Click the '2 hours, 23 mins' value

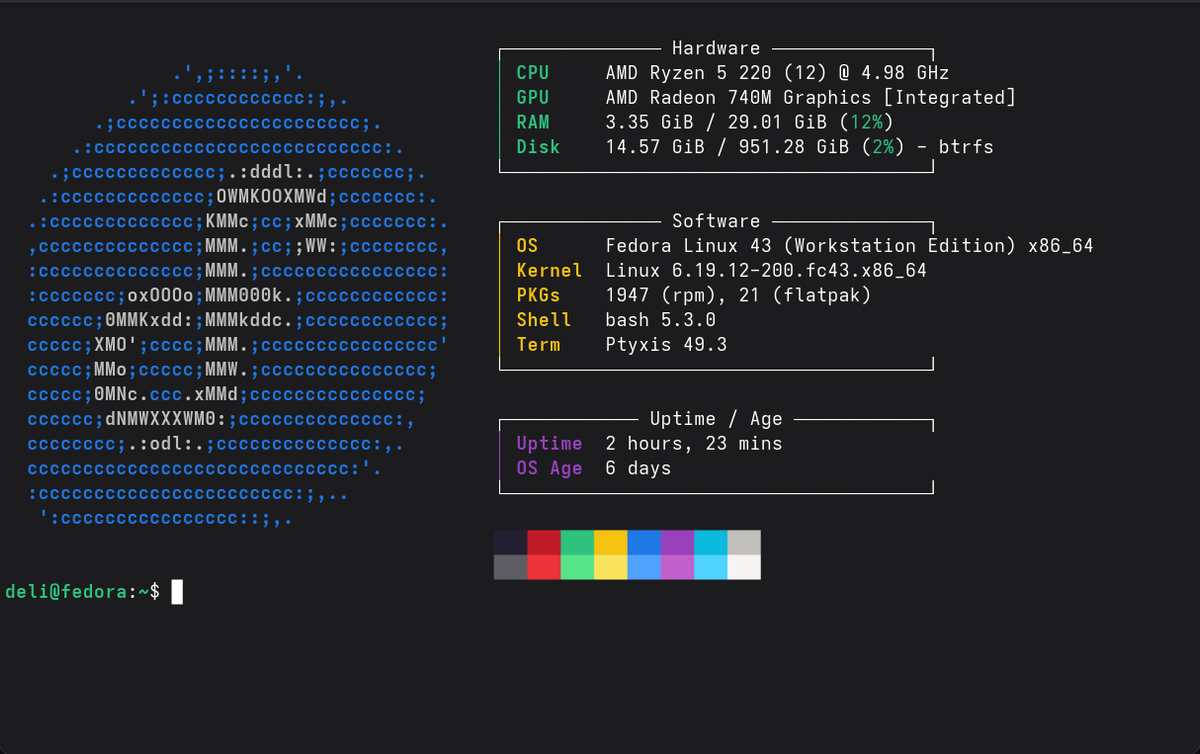coord(694,444)
